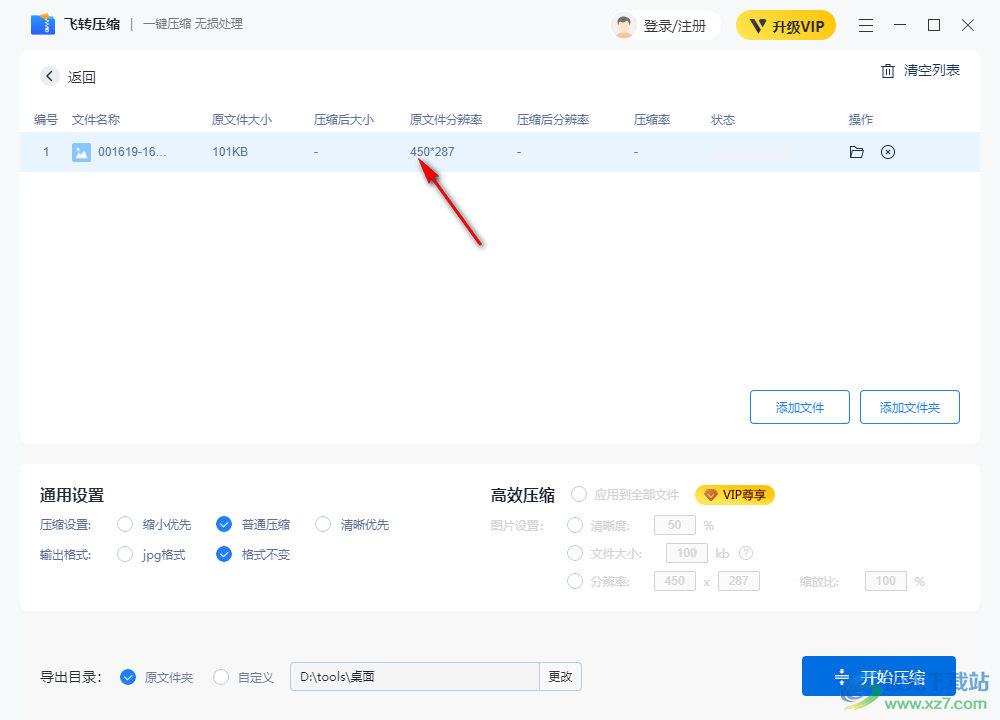
Task: Select the 文件大小 radio button
Action: click(575, 553)
